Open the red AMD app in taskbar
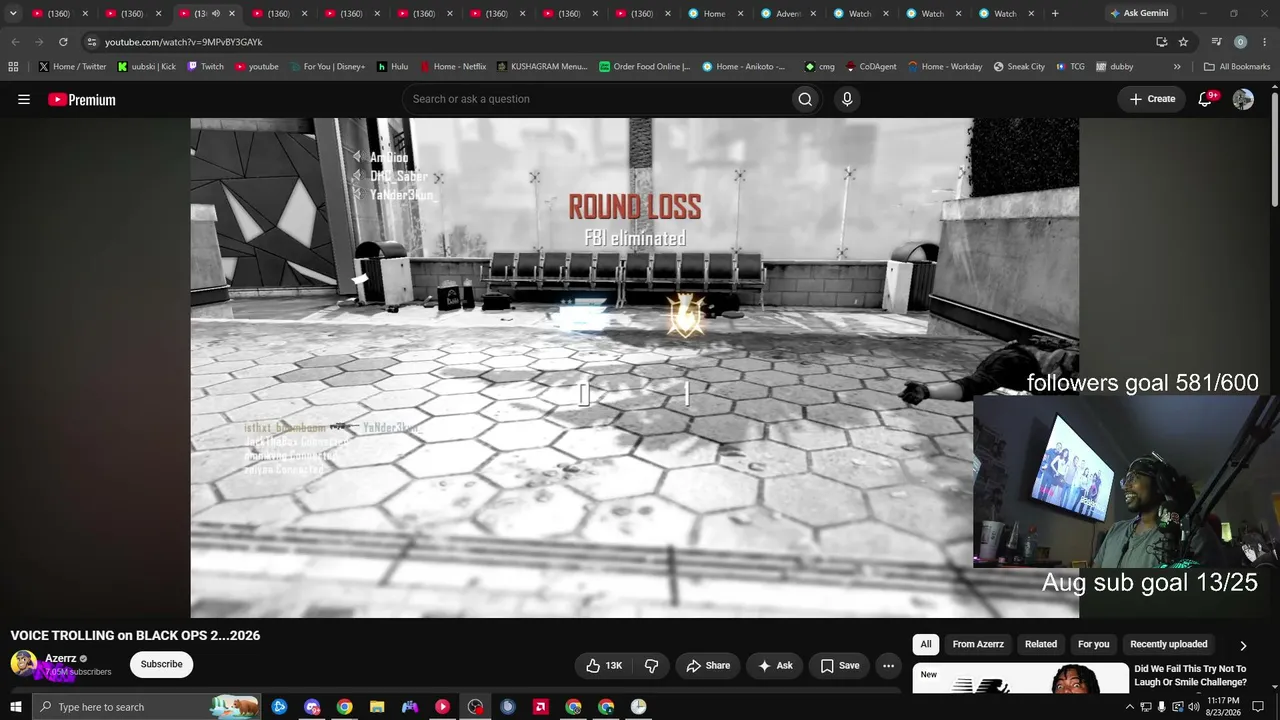Viewport: 1280px width, 720px height. 541,707
